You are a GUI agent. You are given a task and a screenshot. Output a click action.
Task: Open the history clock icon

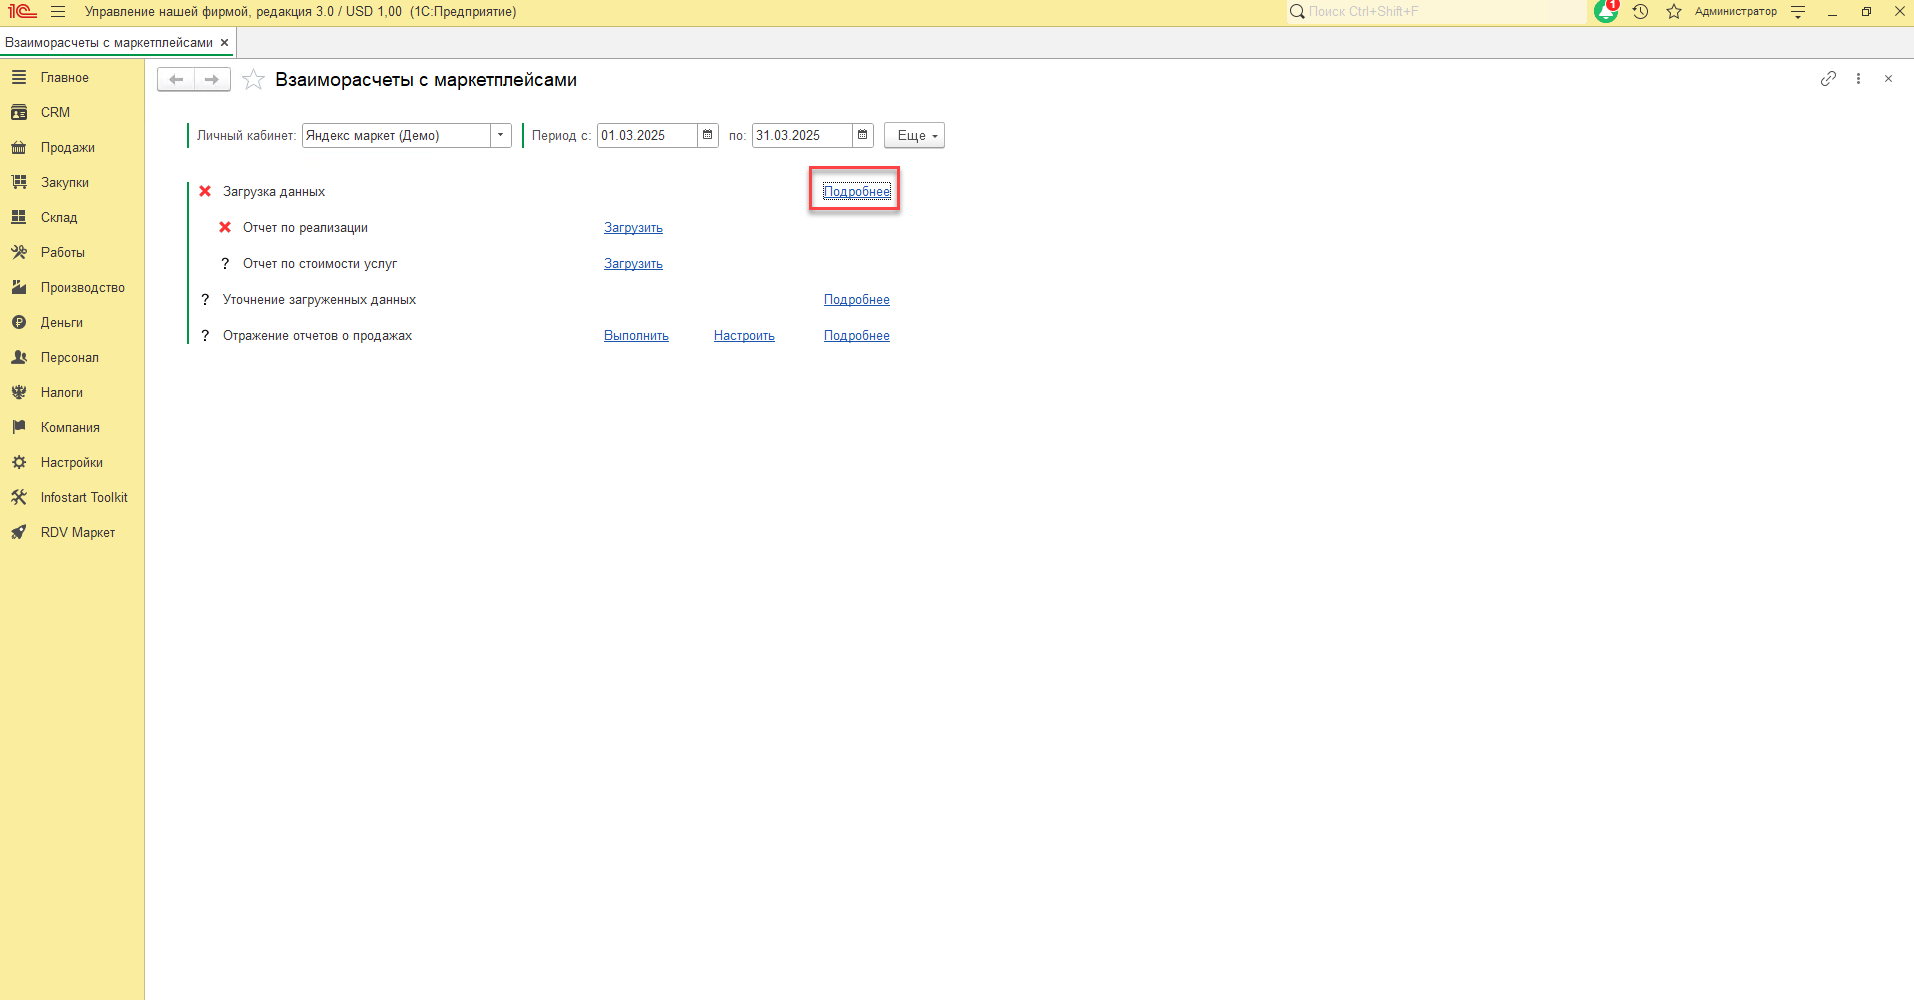point(1640,12)
